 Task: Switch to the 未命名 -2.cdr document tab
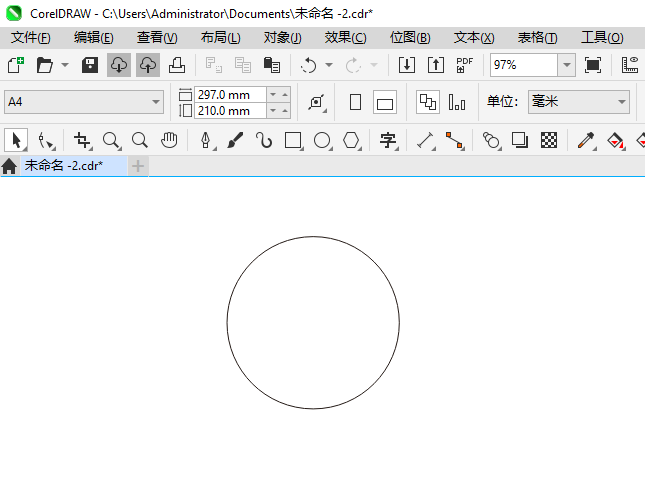coord(74,166)
